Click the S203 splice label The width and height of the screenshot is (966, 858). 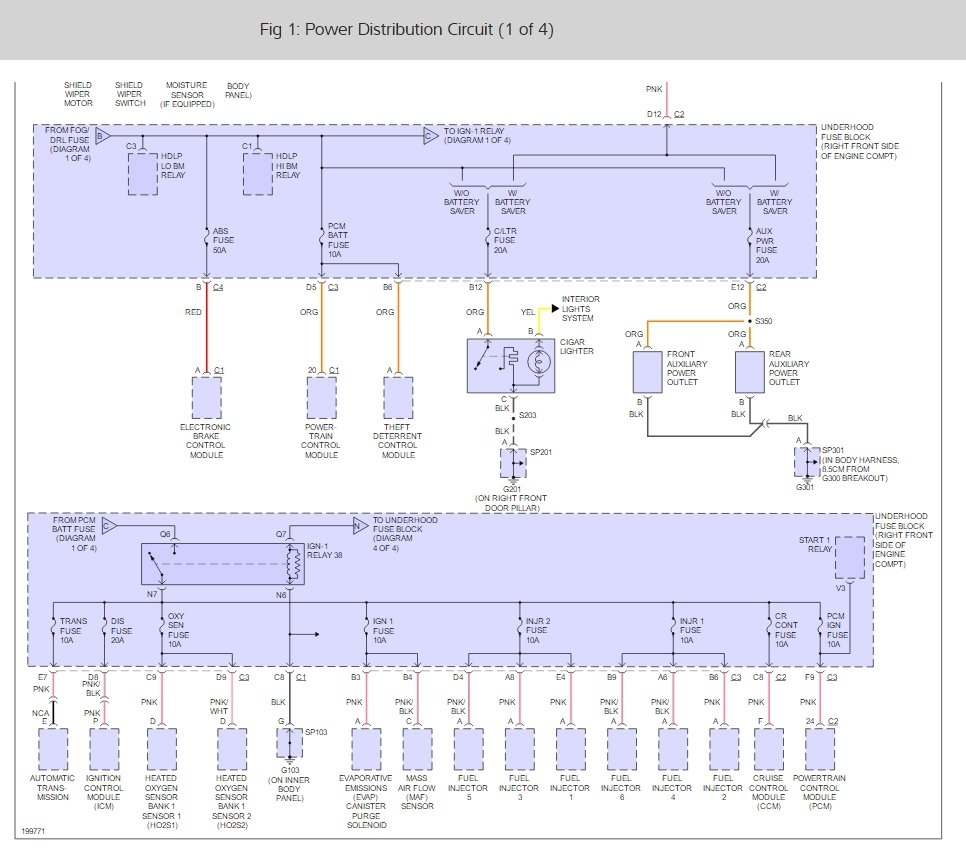(x=527, y=415)
